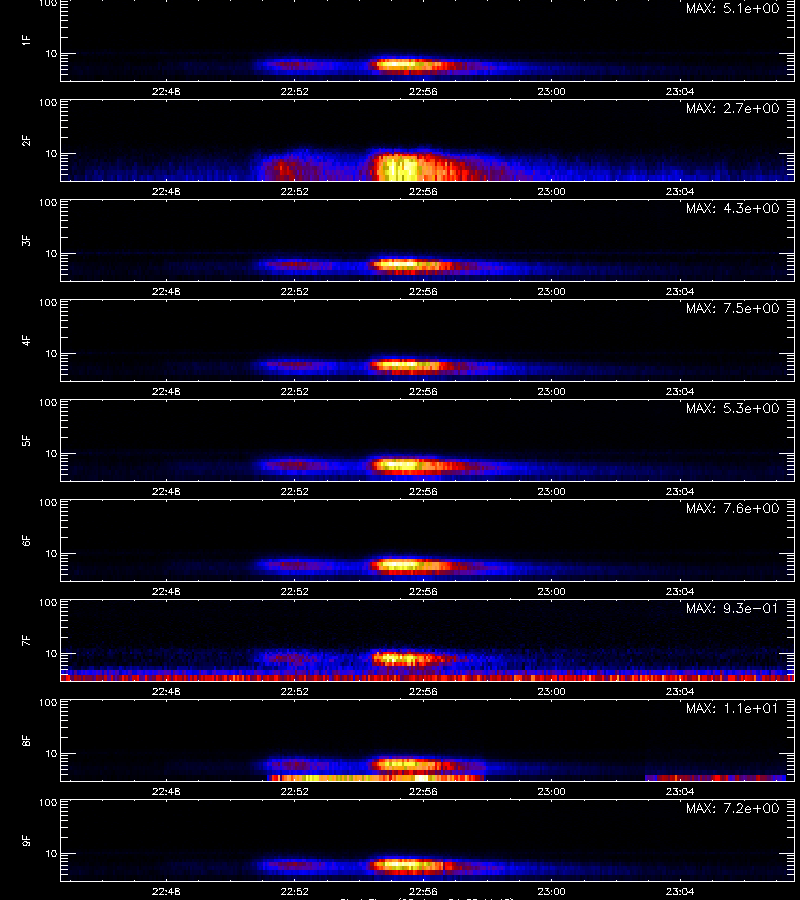Click the 22:52 tick label under panel 1F
800x900 pixels.
pyautogui.click(x=294, y=91)
